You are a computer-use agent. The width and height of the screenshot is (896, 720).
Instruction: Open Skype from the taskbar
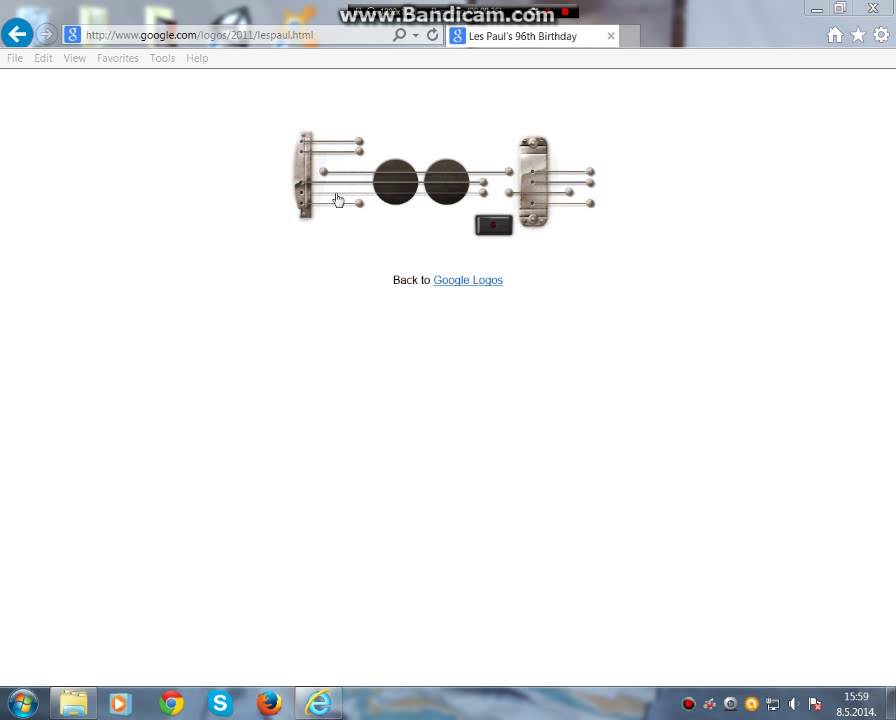coord(220,703)
